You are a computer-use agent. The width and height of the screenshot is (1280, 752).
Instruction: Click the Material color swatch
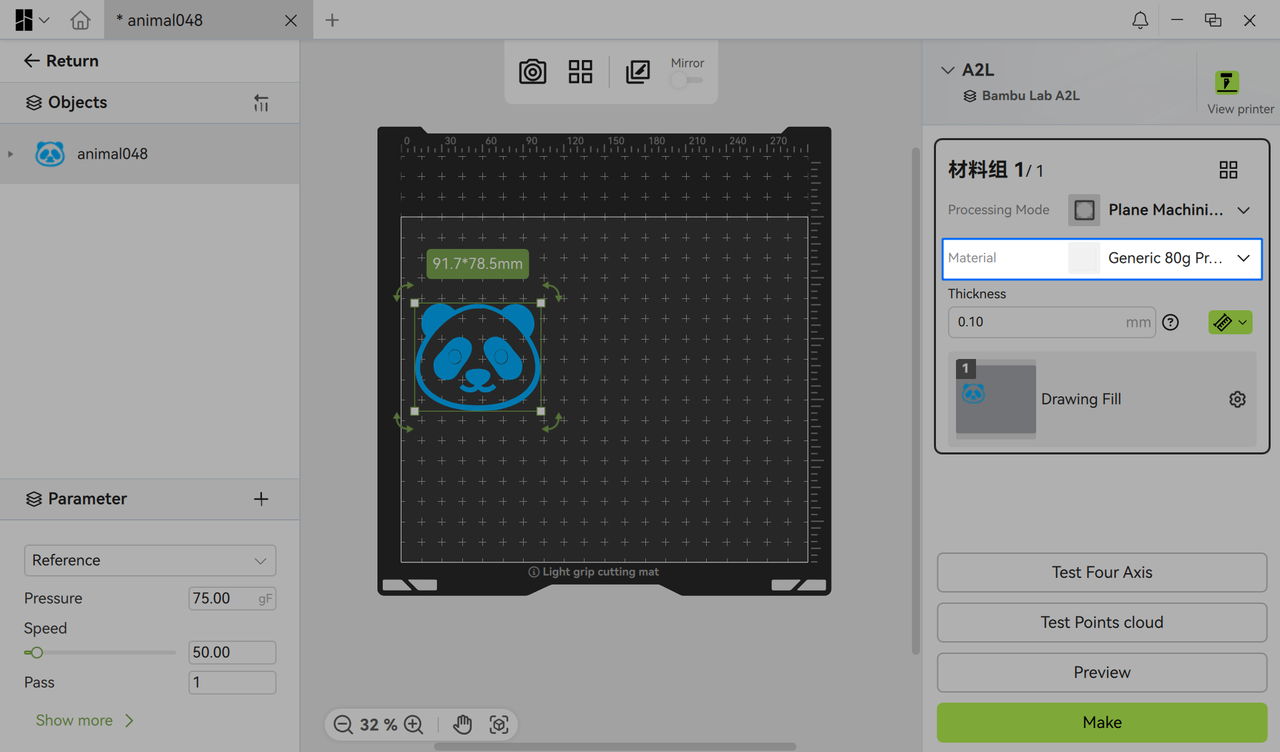click(x=1084, y=258)
